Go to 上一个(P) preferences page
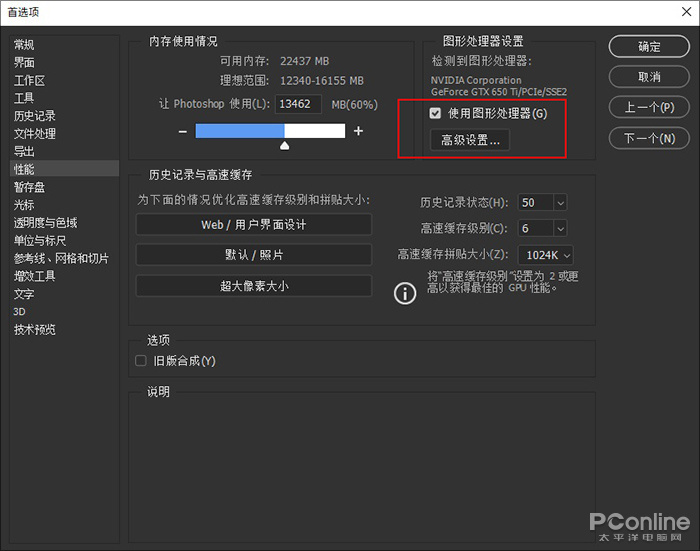 [649, 107]
